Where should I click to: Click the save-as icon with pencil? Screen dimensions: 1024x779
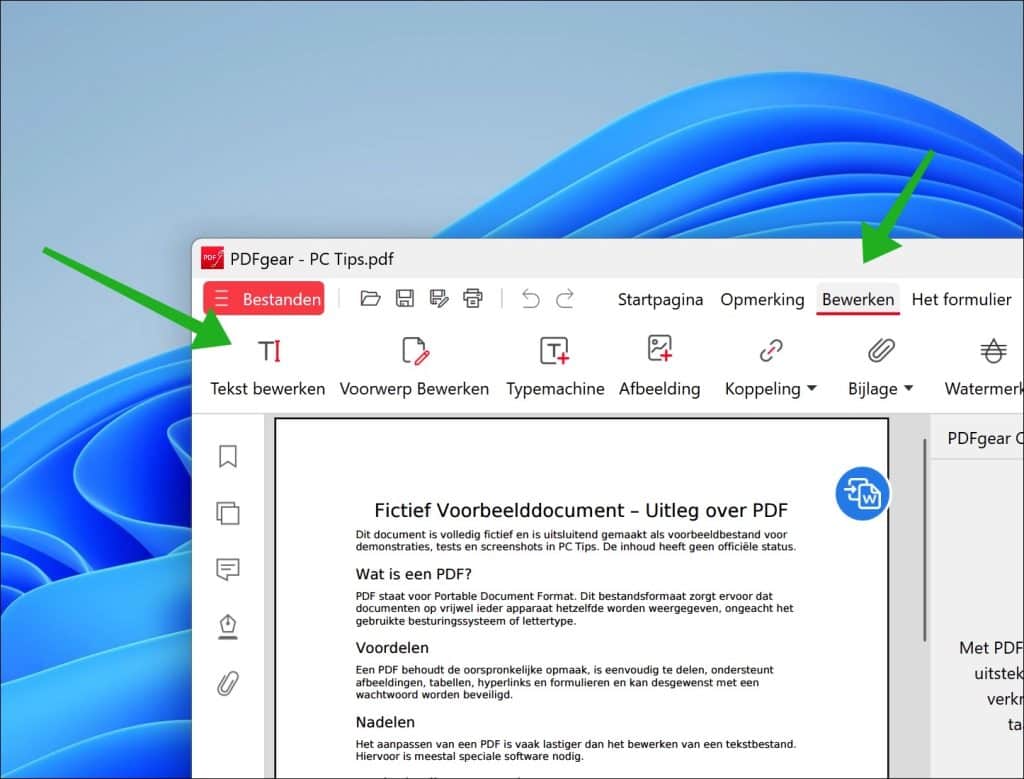439,298
